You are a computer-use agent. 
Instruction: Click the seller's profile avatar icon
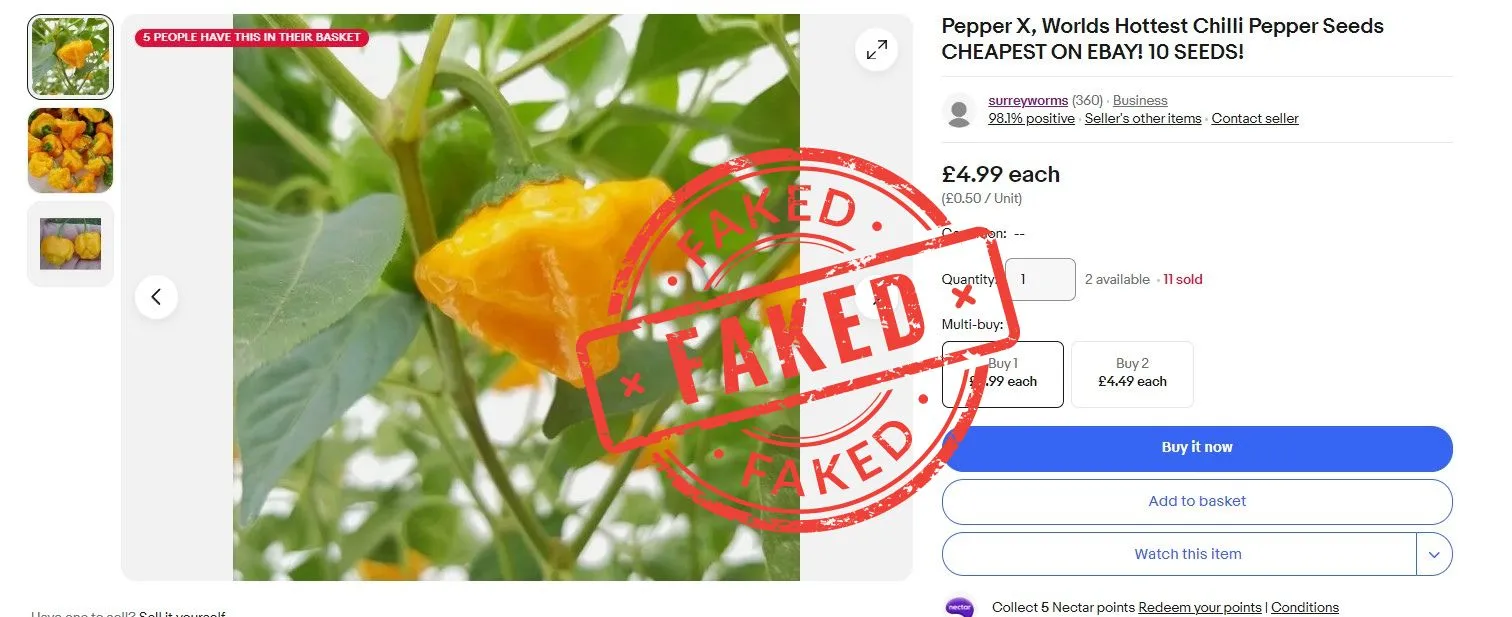click(959, 110)
